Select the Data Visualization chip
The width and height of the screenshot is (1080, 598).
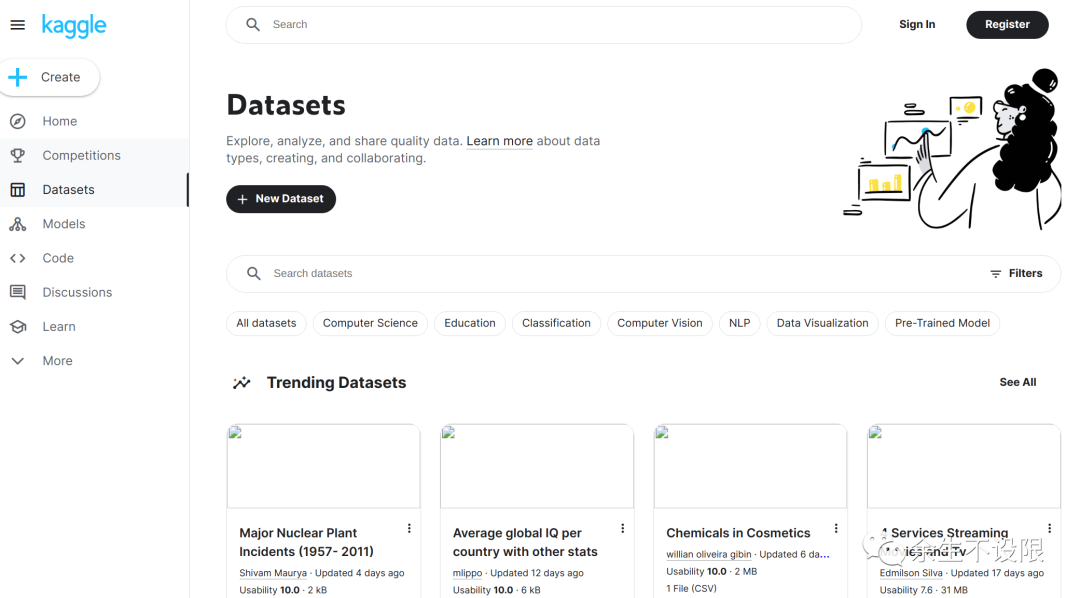(x=822, y=323)
